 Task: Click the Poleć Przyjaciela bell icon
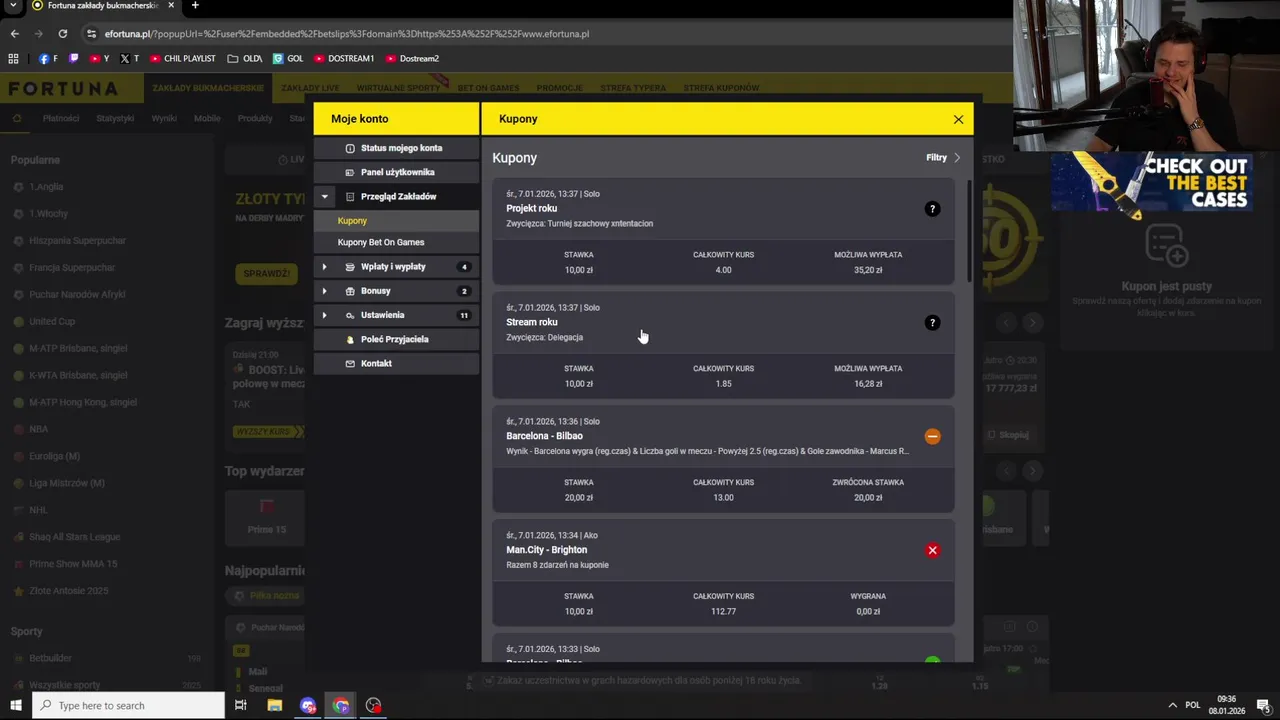(350, 339)
